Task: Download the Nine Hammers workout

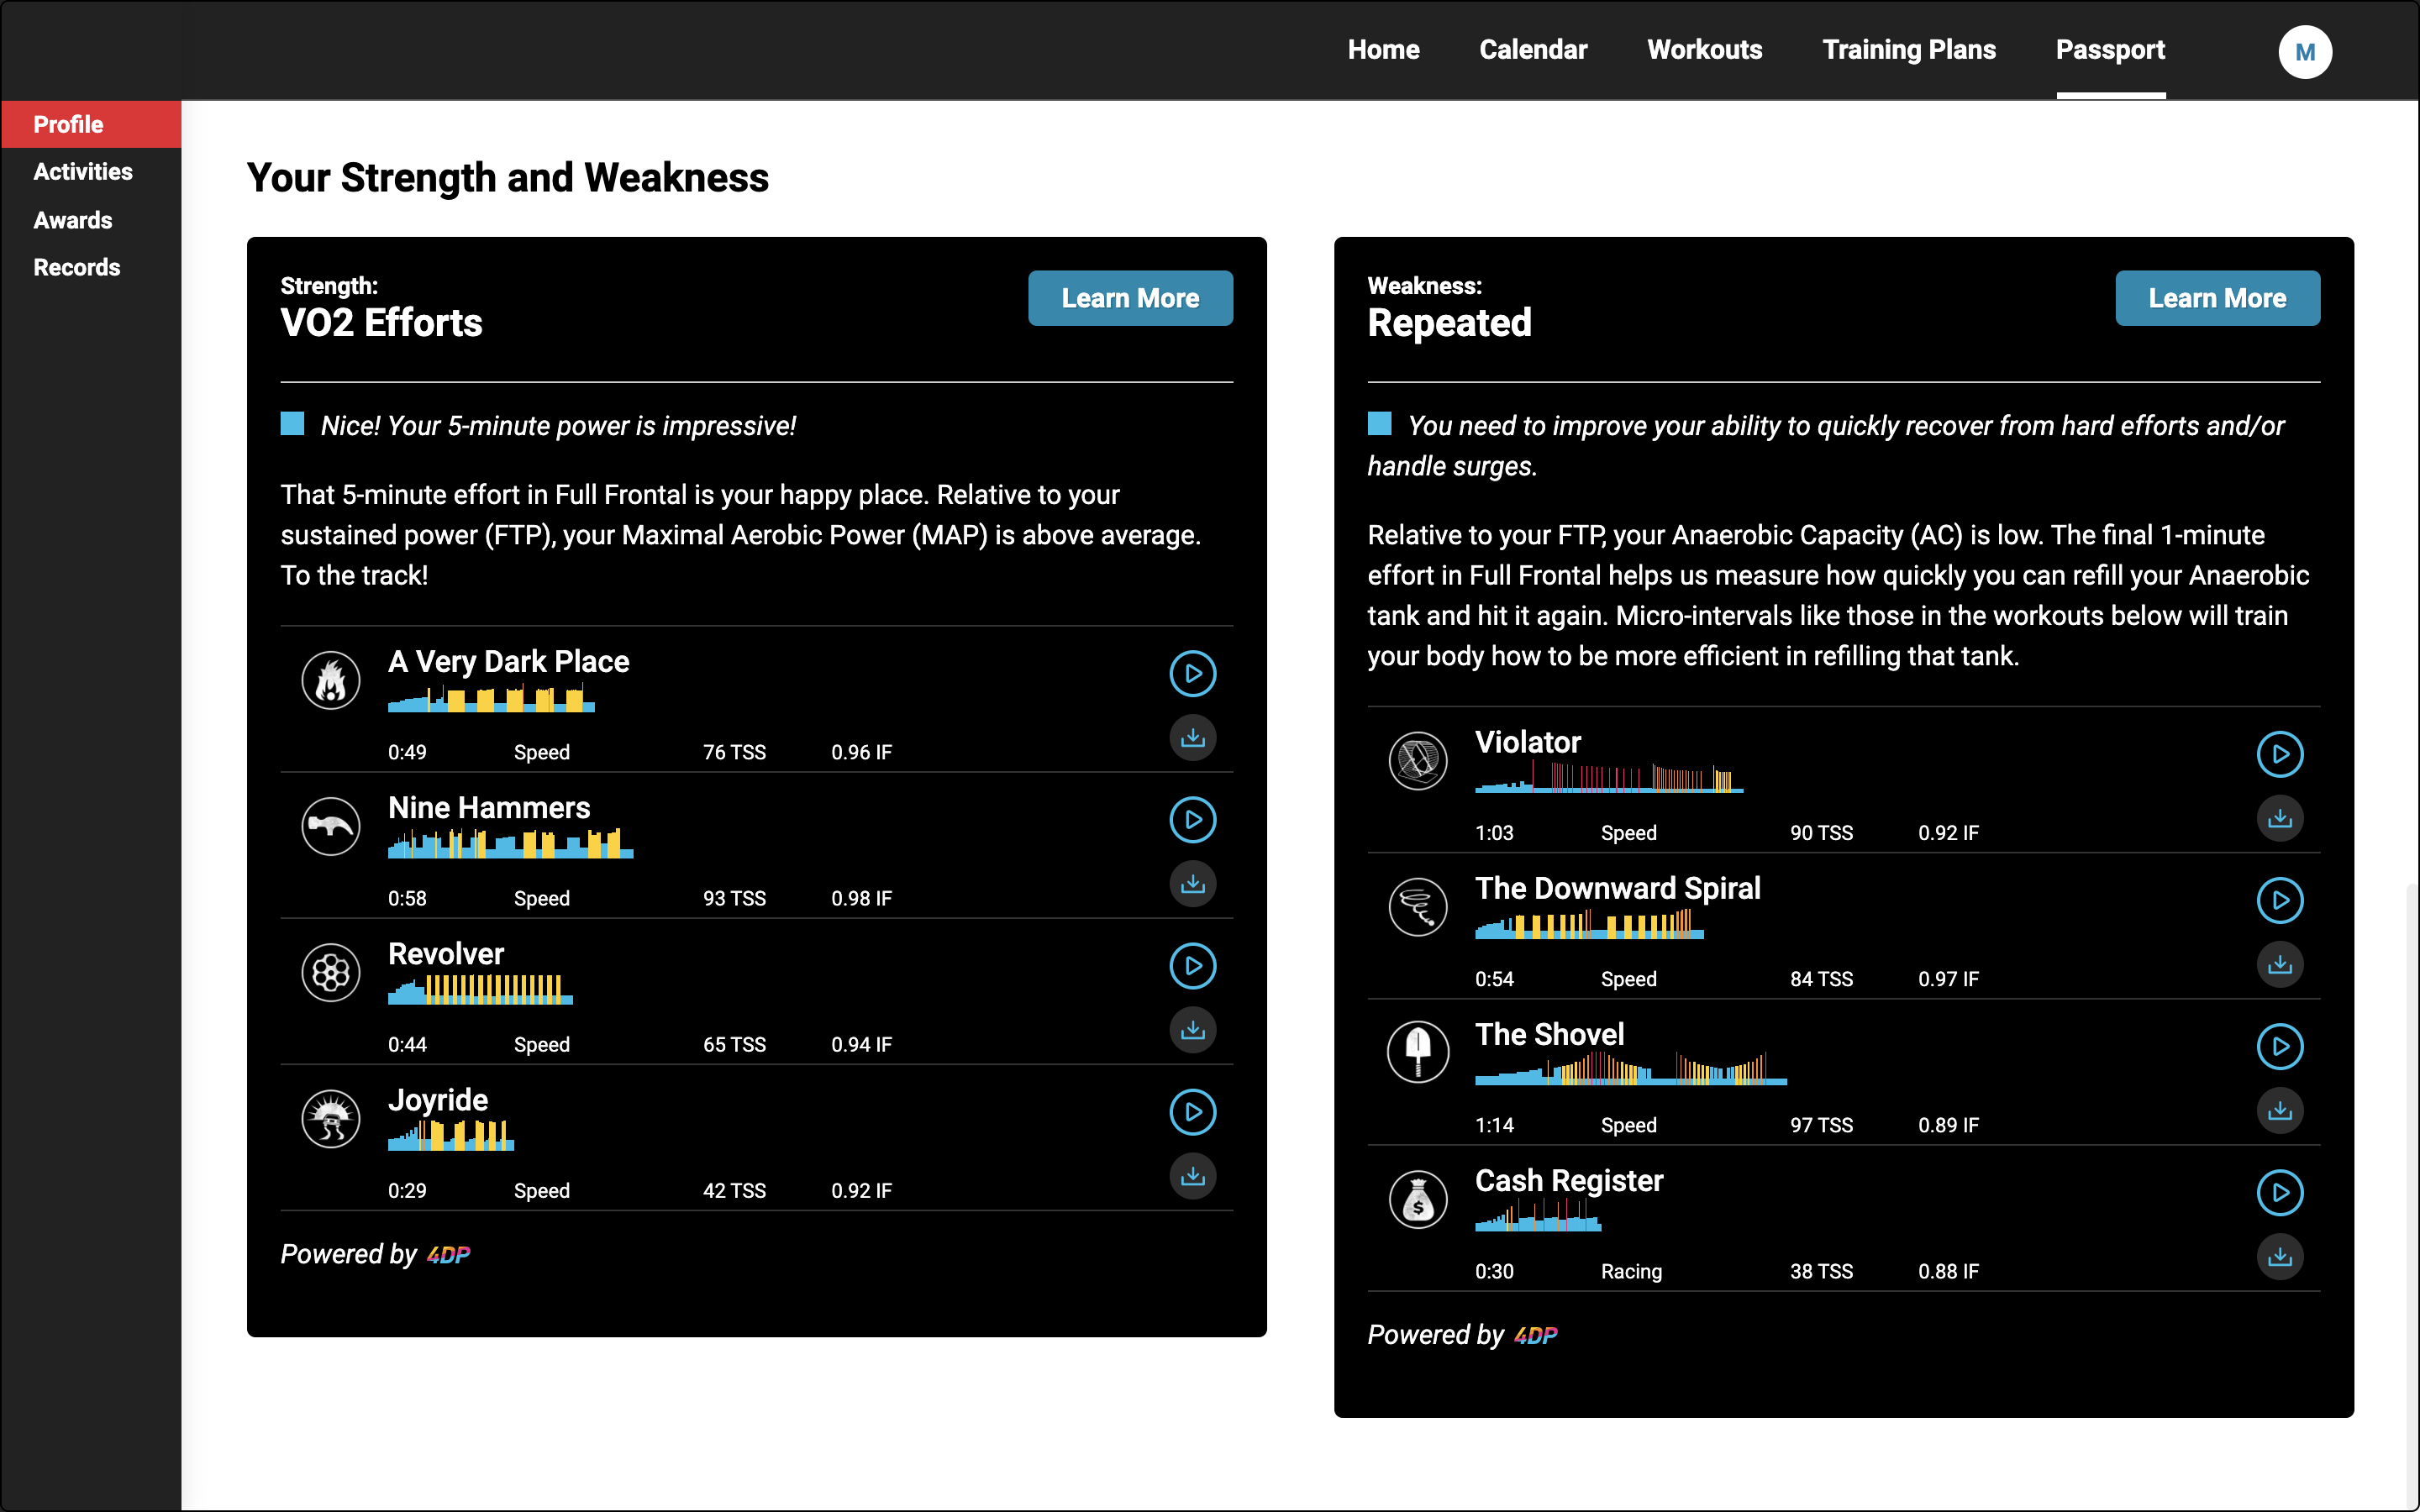Action: (x=1192, y=884)
